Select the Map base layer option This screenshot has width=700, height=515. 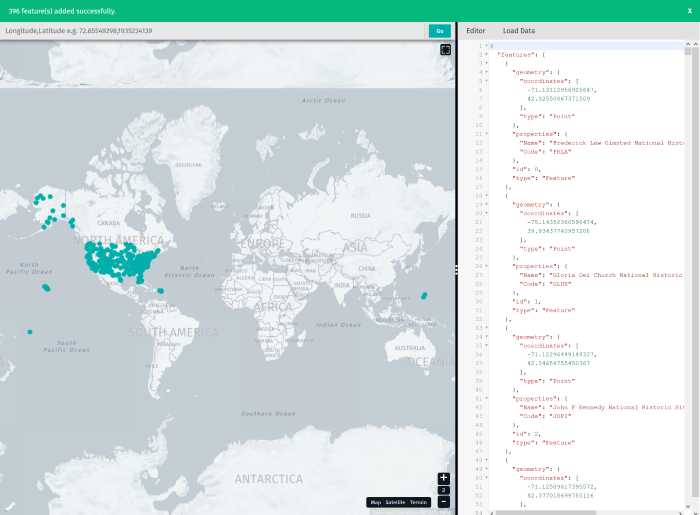[x=375, y=503]
